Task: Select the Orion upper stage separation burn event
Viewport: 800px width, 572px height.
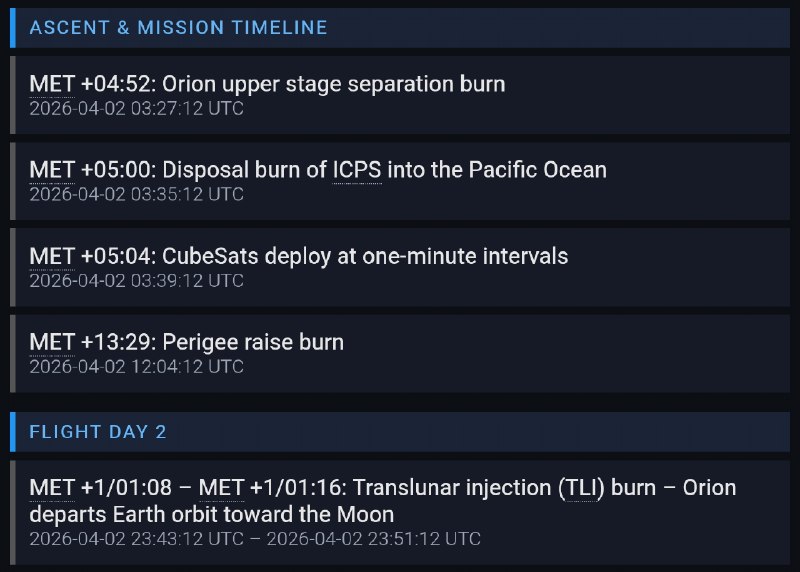Action: point(400,95)
